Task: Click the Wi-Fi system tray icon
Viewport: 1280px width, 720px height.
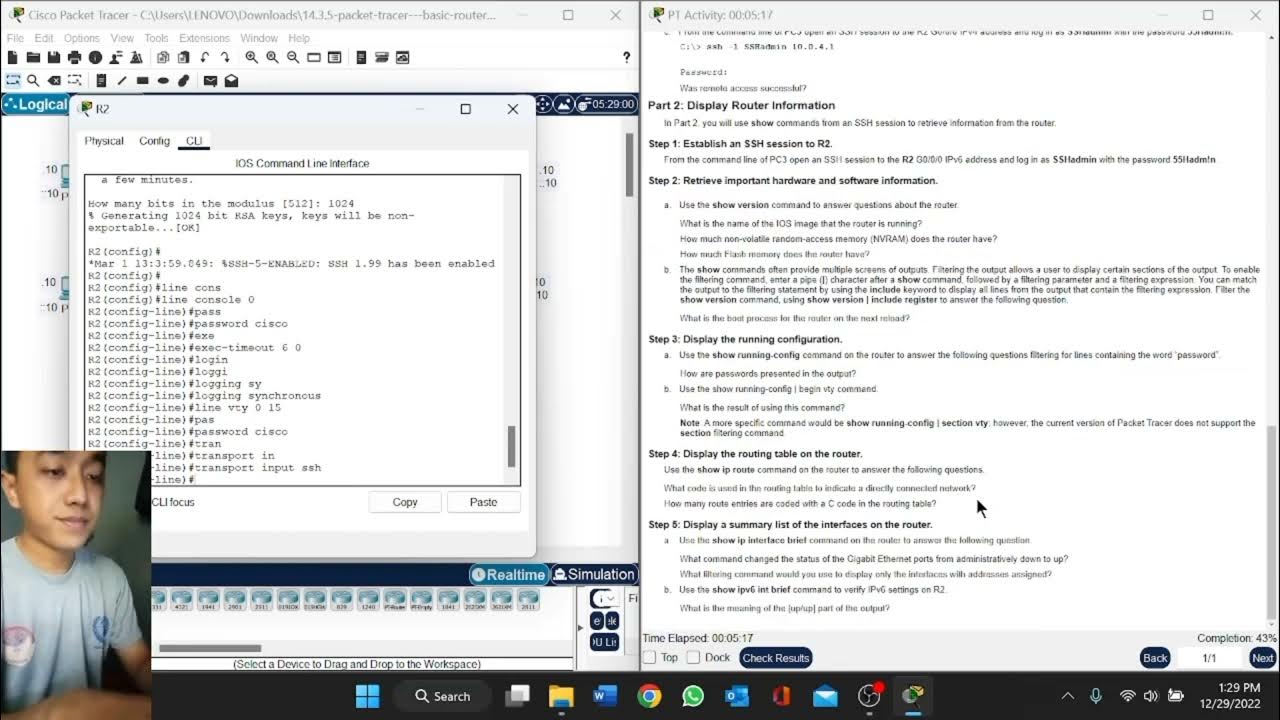Action: [x=1128, y=696]
